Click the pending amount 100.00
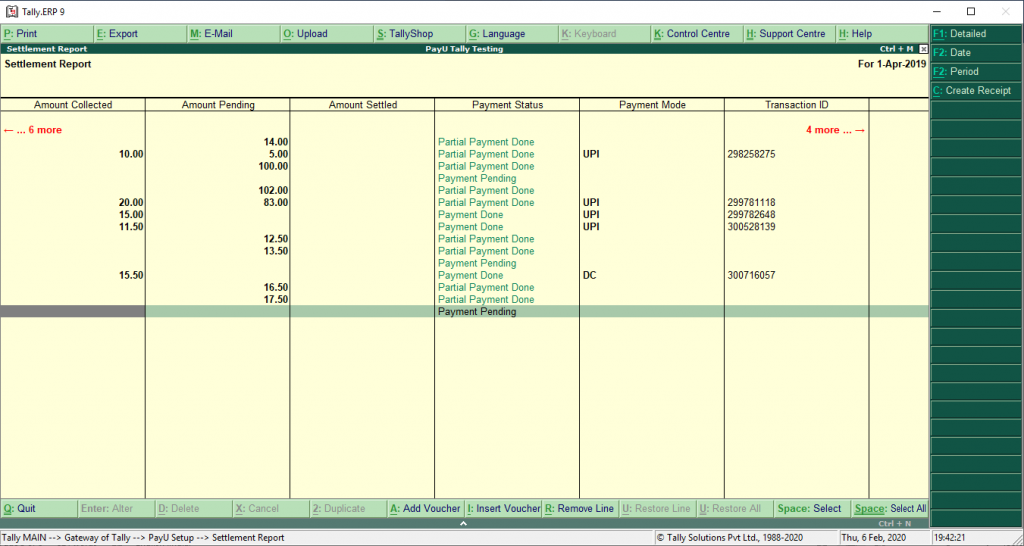The image size is (1024, 546). (x=273, y=167)
